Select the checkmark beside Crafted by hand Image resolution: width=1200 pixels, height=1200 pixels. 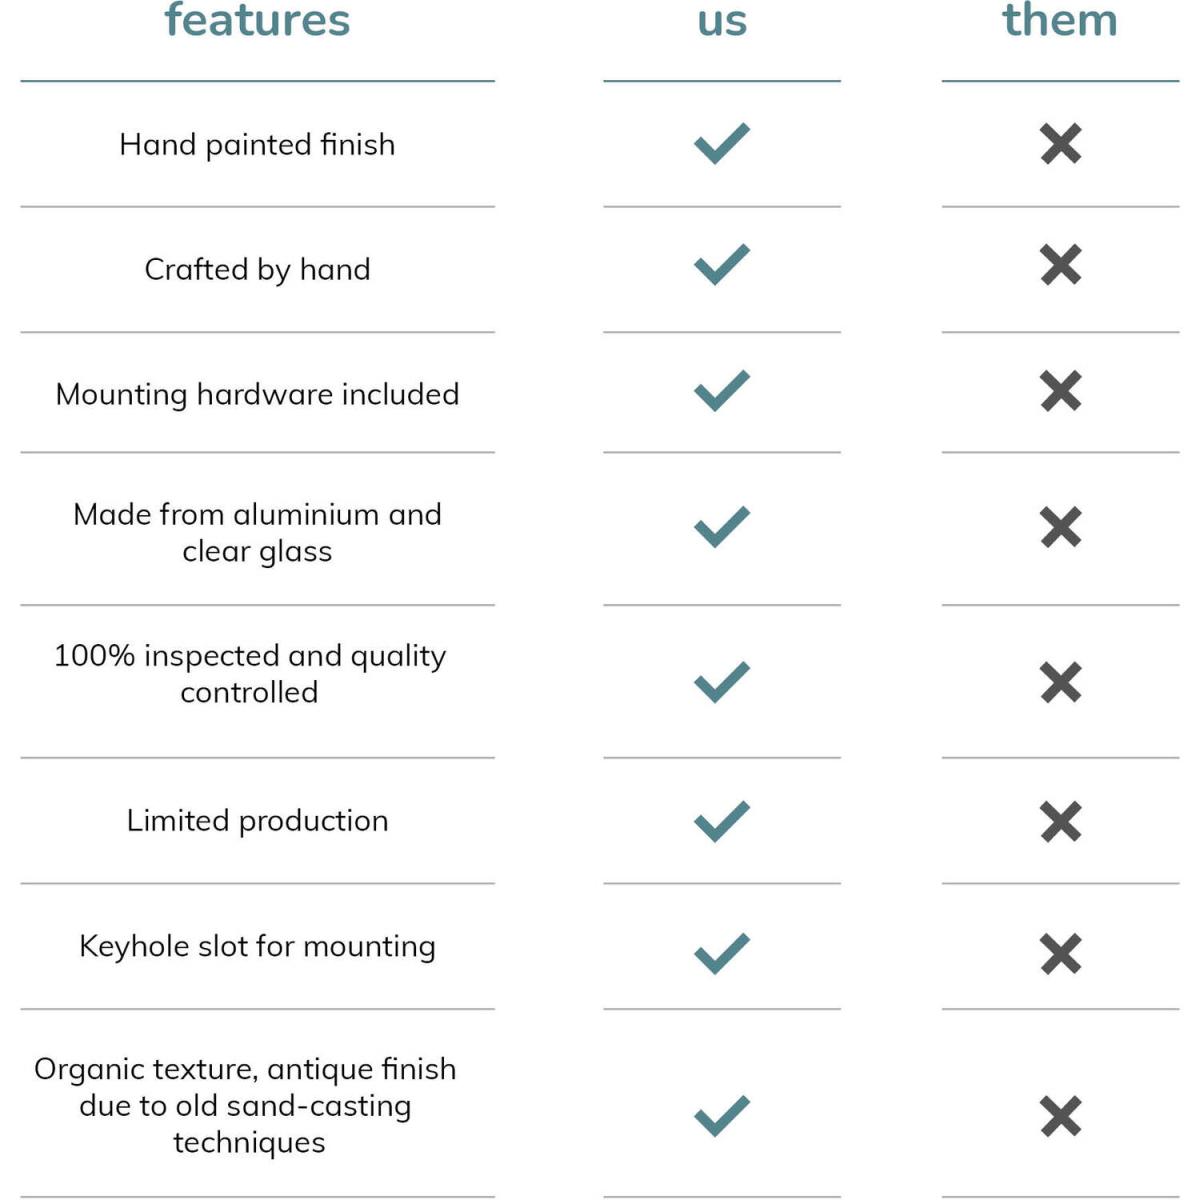pos(721,265)
